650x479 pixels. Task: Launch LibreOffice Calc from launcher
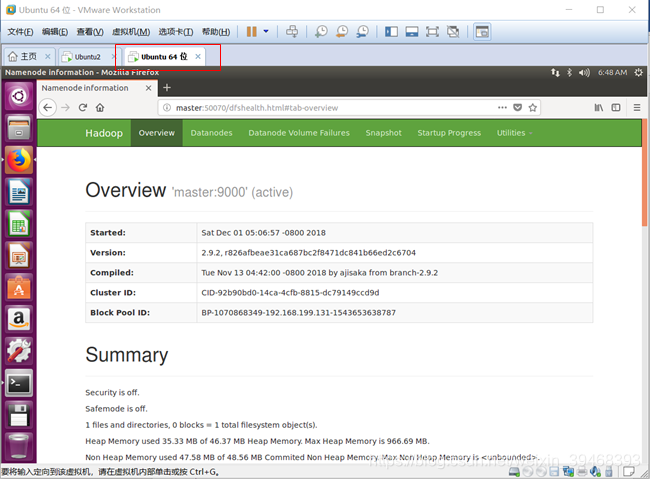tap(19, 224)
